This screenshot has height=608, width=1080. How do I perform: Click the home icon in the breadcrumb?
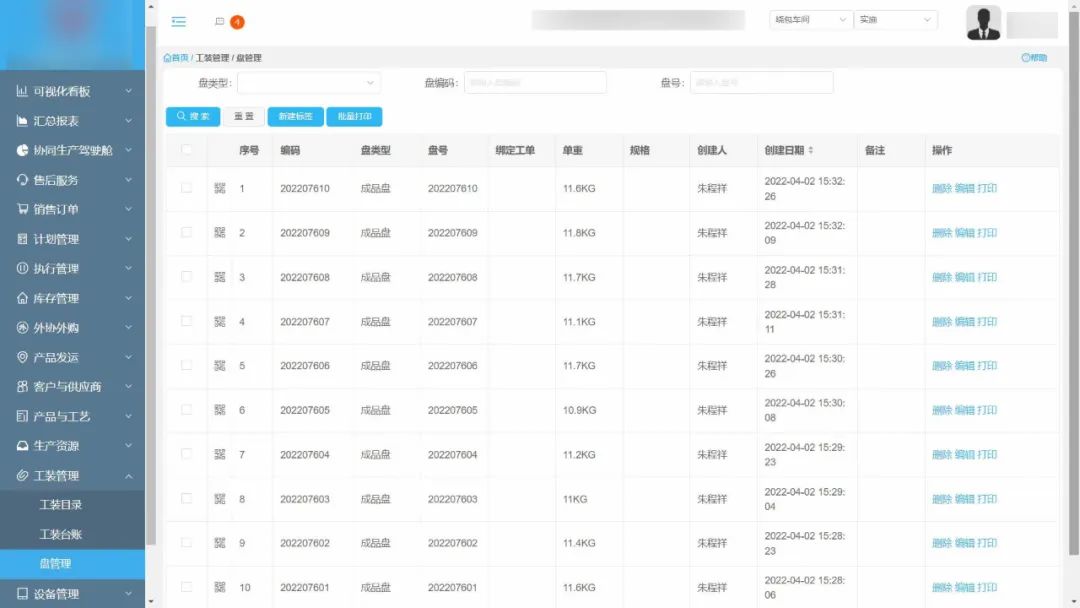click(x=167, y=57)
